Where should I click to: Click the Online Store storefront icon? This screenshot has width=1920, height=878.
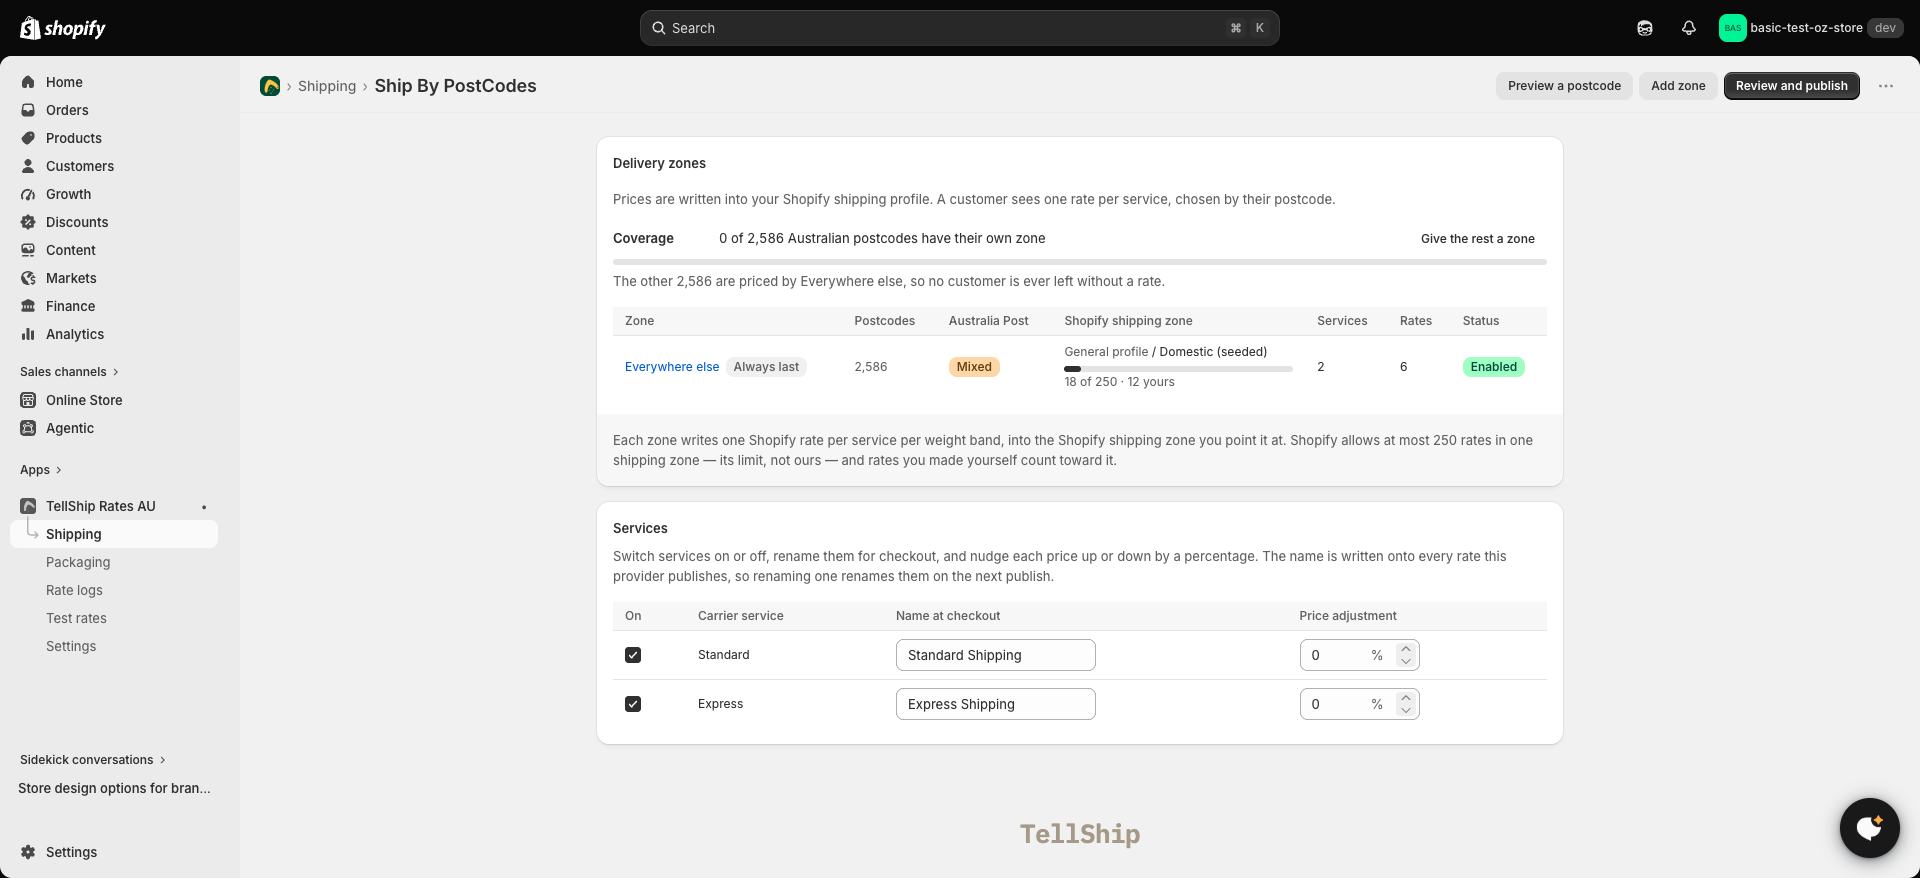pyautogui.click(x=28, y=400)
